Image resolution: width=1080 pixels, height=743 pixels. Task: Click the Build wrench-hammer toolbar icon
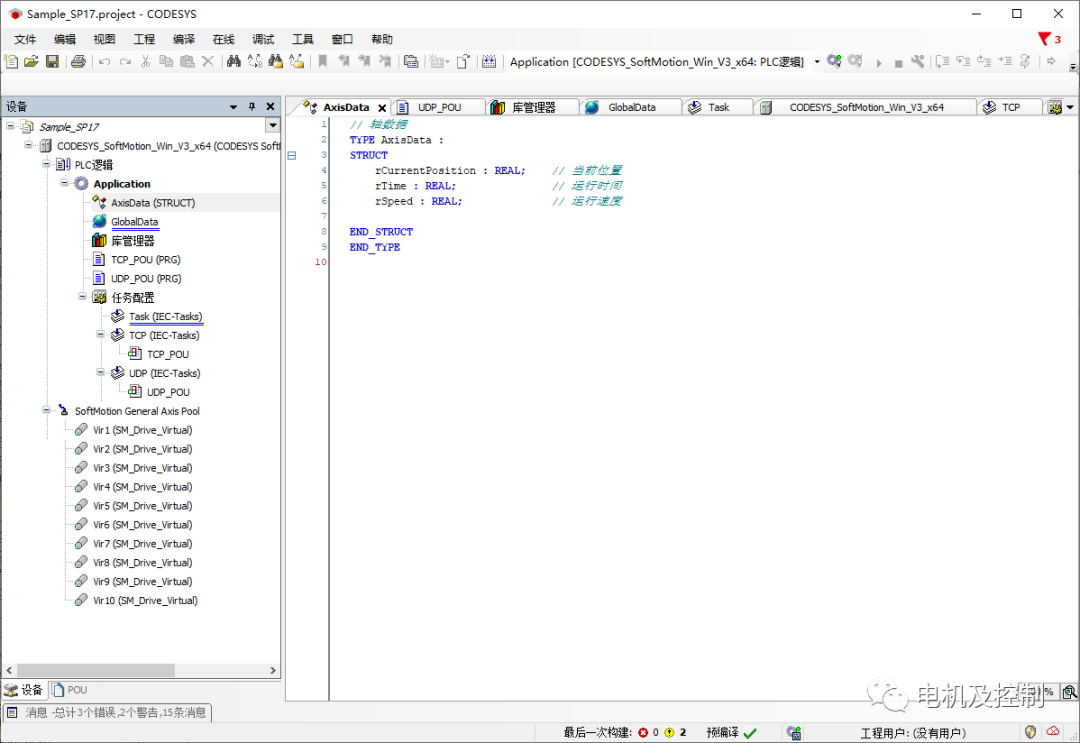[917, 62]
